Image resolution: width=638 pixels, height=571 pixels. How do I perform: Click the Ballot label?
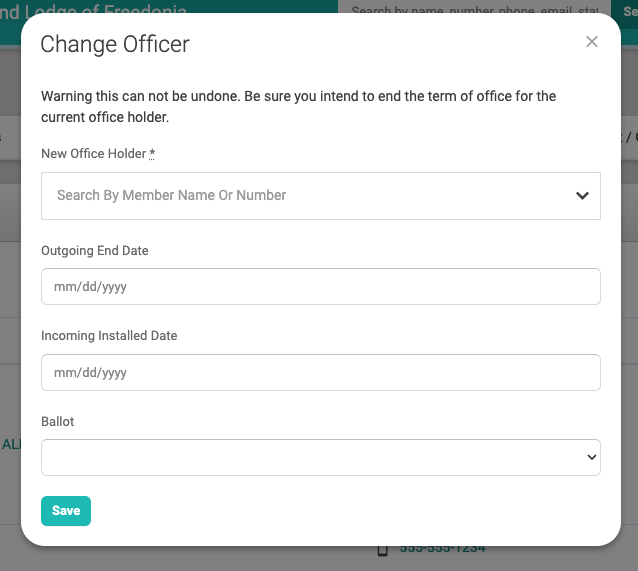tap(58, 422)
